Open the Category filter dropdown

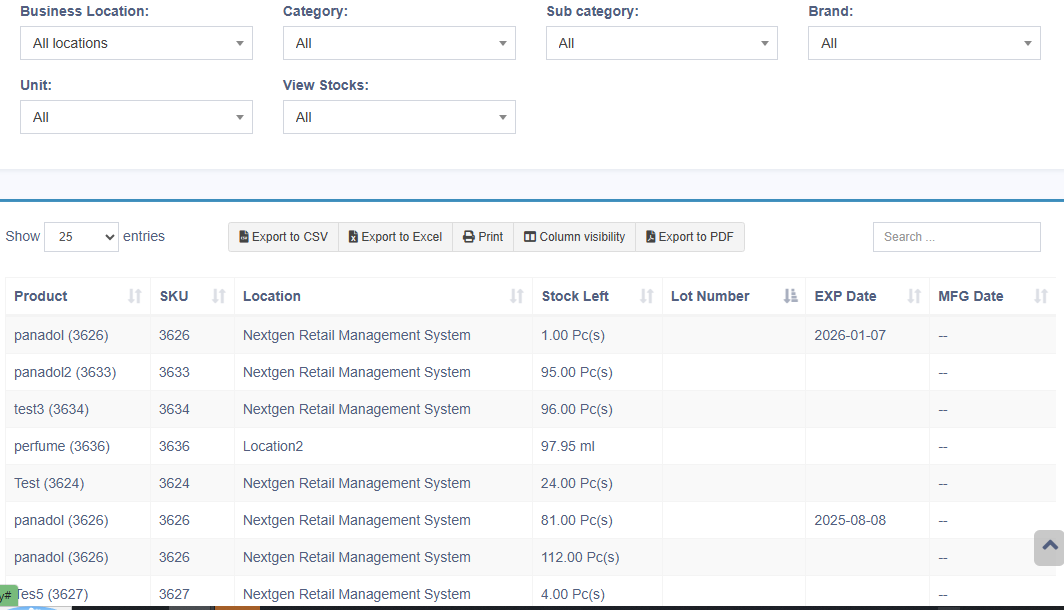tap(399, 43)
